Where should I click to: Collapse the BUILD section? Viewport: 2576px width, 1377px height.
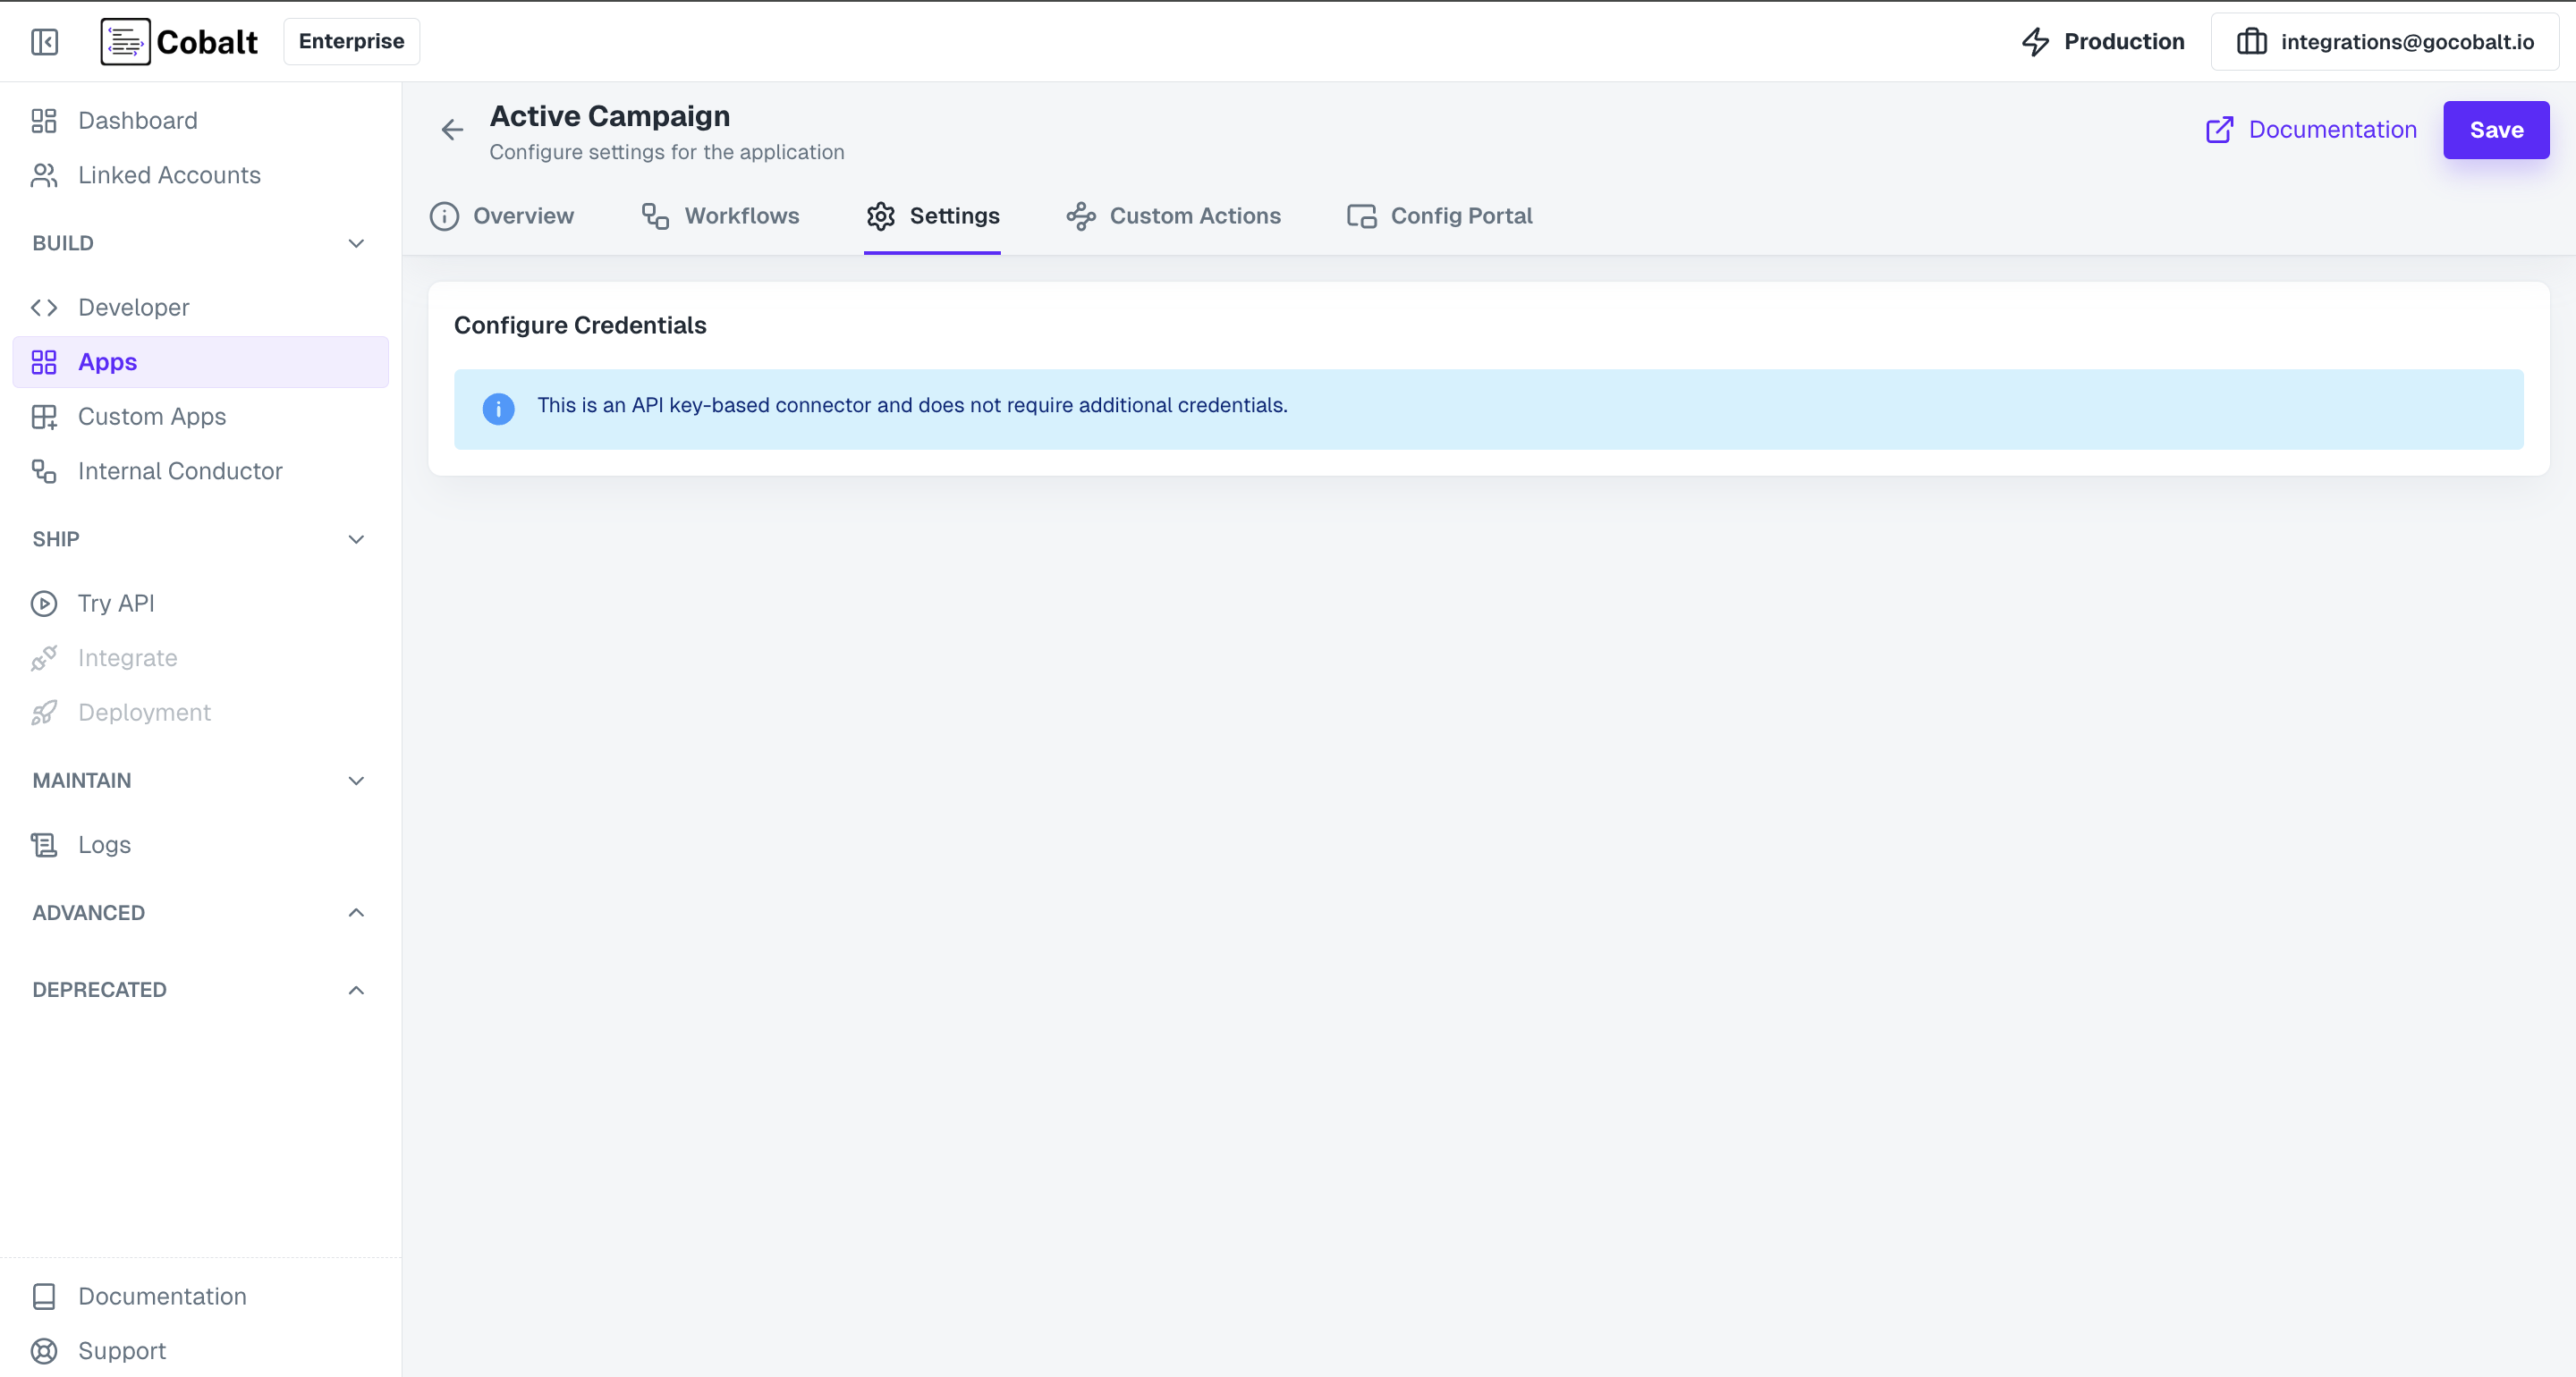click(356, 244)
